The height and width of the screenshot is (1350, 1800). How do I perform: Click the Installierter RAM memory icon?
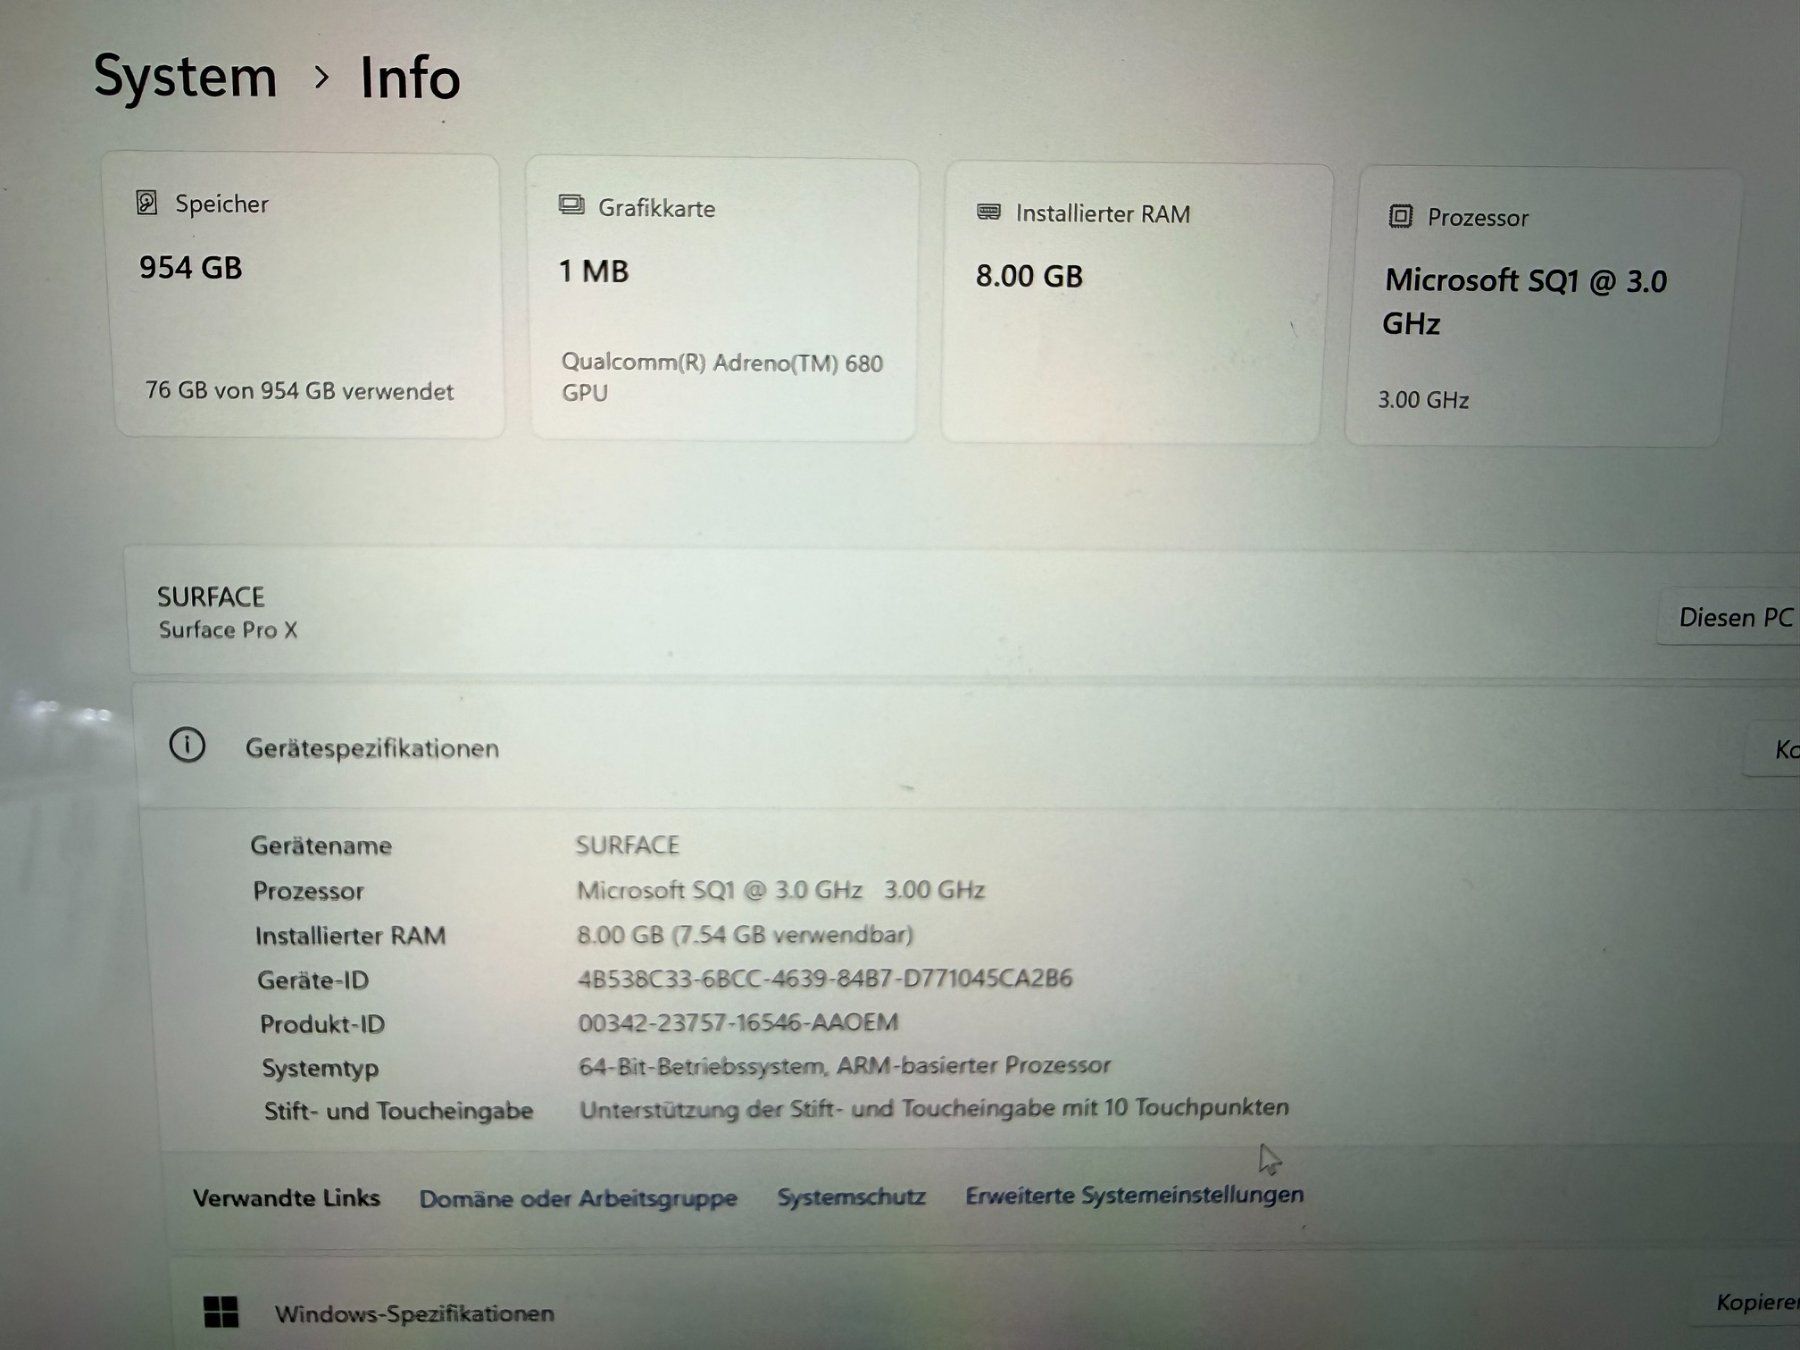(x=989, y=212)
